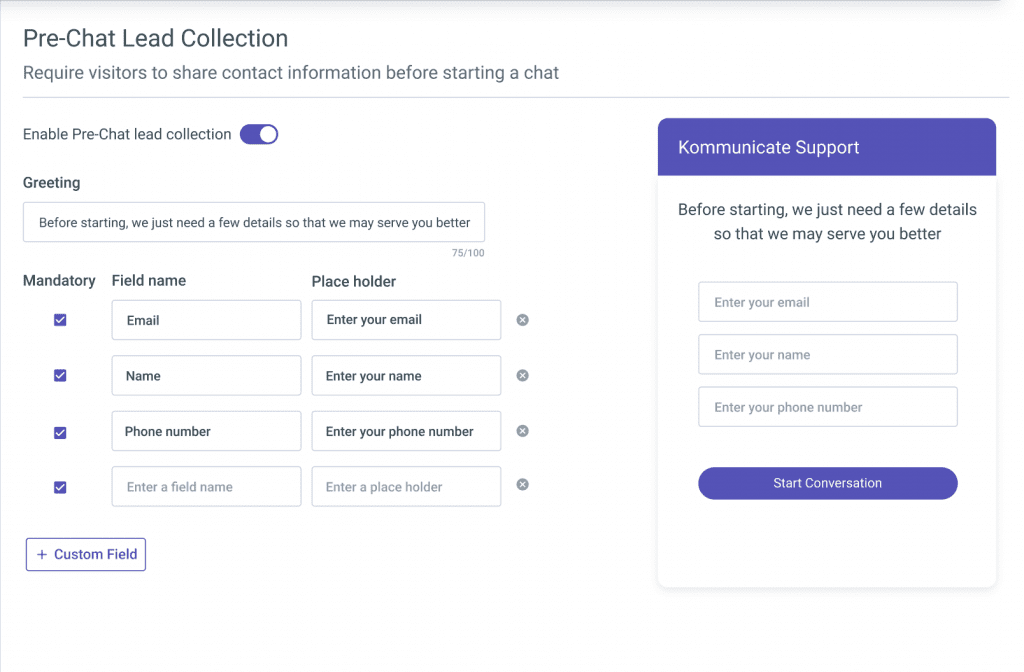Click Start Conversation in preview
Viewport: 1024px width, 672px height.
tap(827, 483)
